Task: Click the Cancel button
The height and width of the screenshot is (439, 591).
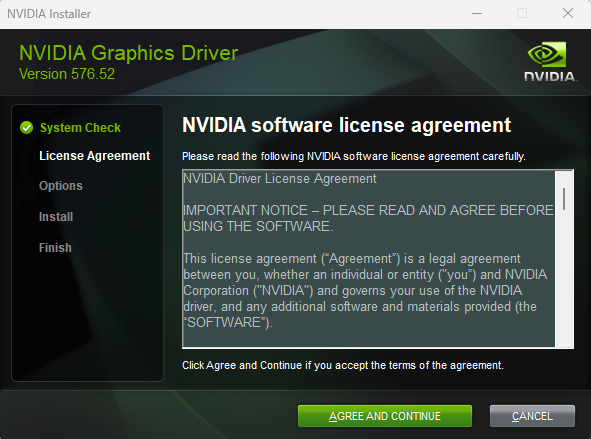Action: coord(532,416)
